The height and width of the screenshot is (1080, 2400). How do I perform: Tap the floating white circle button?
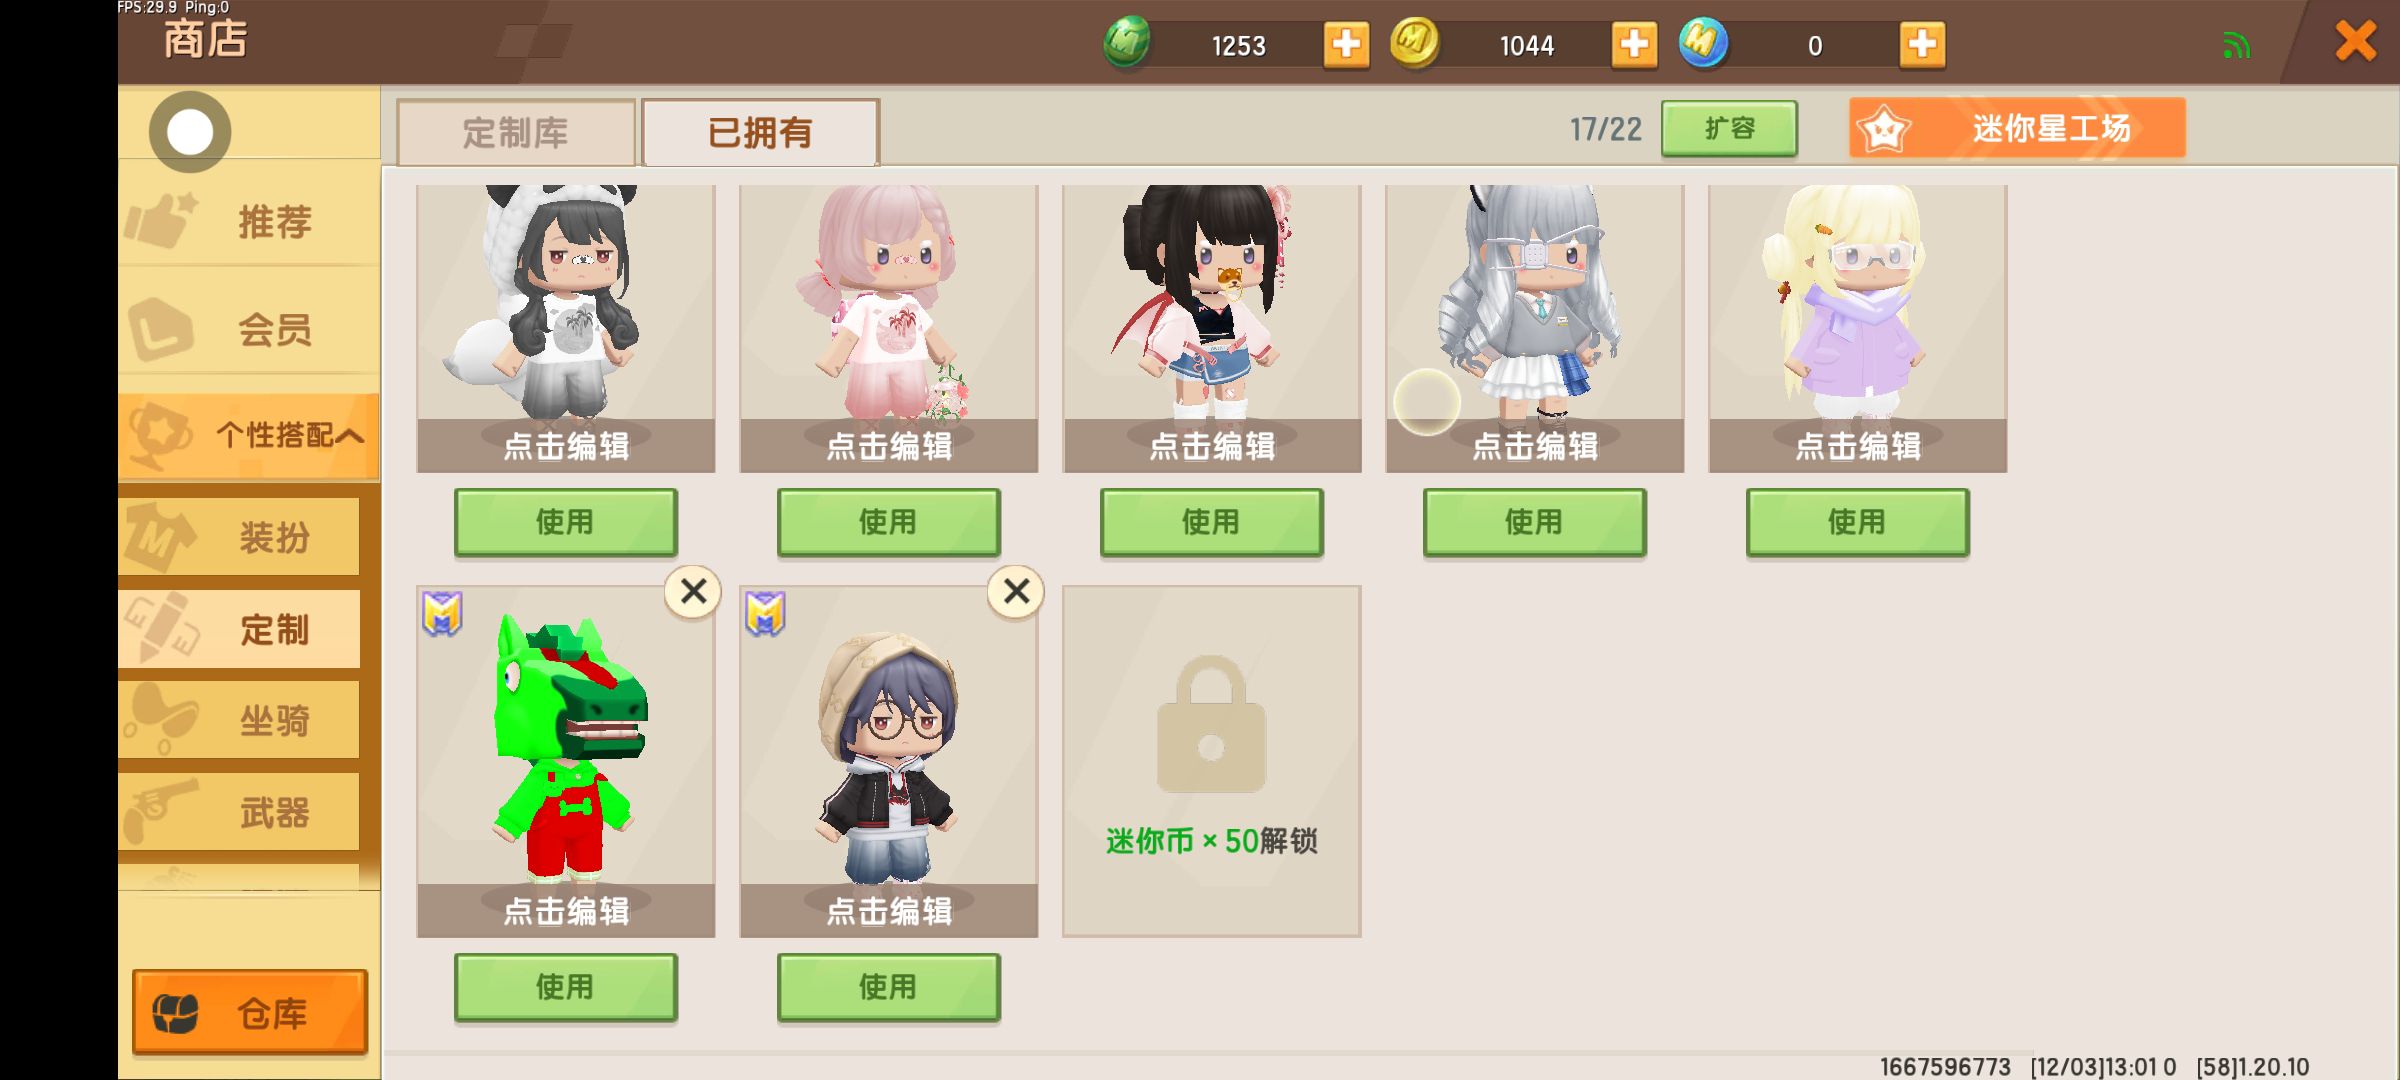coord(190,132)
